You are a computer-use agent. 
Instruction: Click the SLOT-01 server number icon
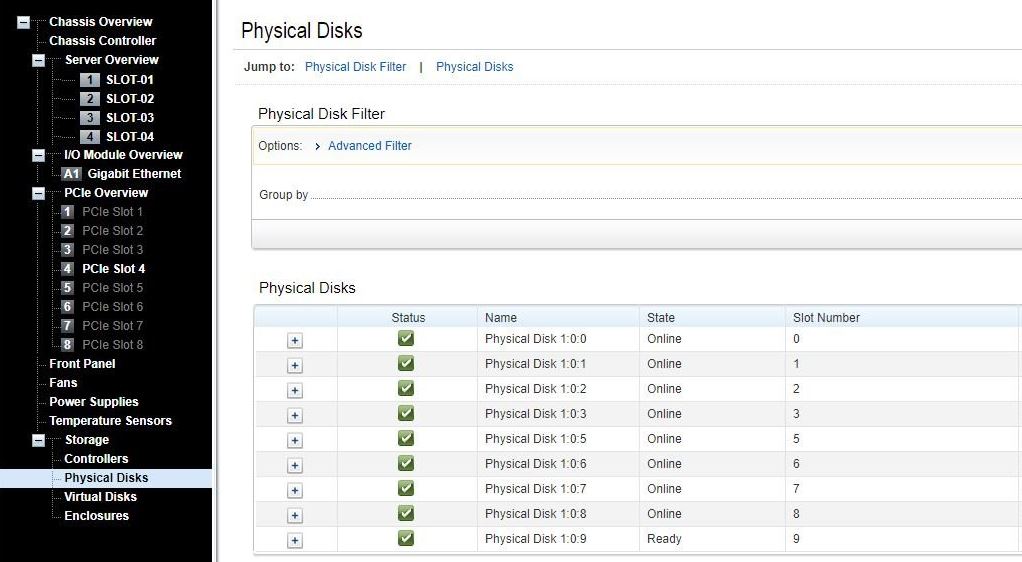(90, 79)
